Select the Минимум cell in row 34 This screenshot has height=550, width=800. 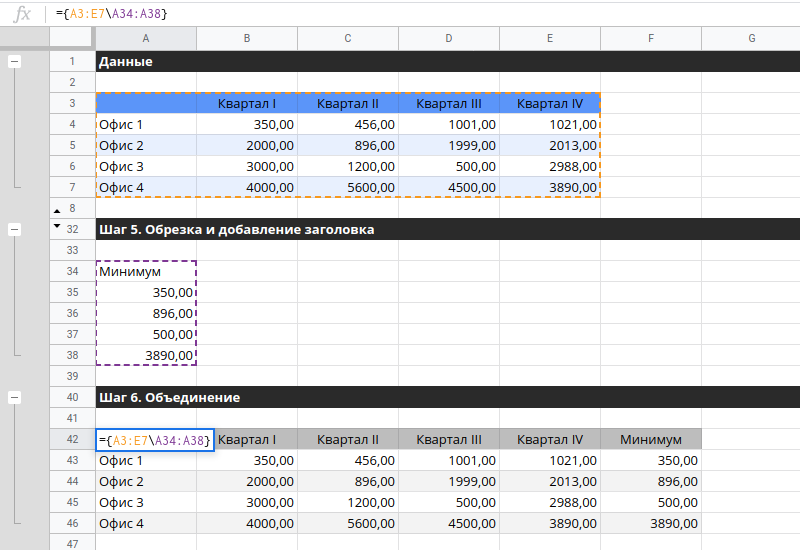pos(146,271)
